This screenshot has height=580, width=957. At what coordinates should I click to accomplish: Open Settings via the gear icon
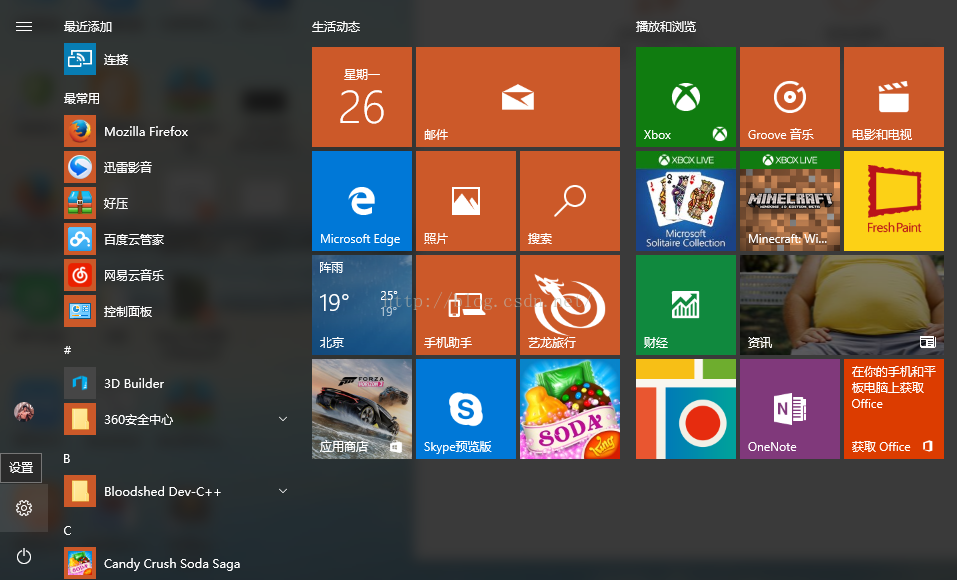coord(24,508)
